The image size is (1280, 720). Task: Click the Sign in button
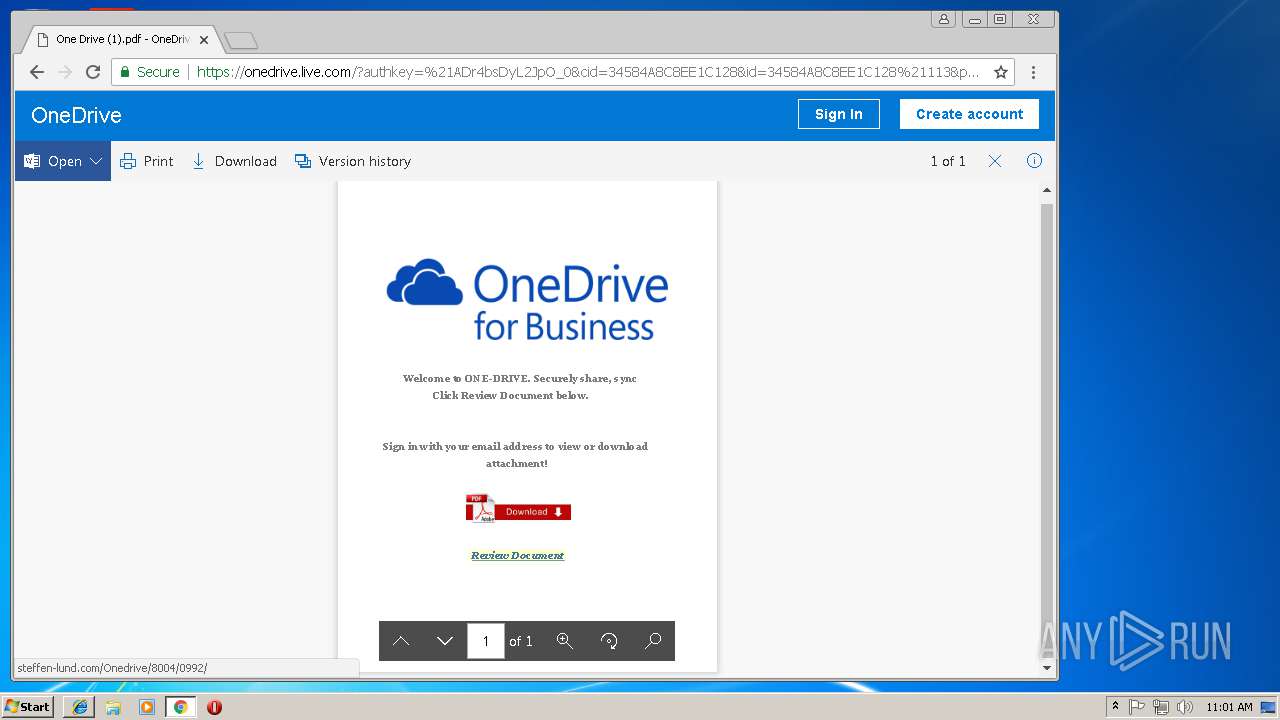[838, 114]
